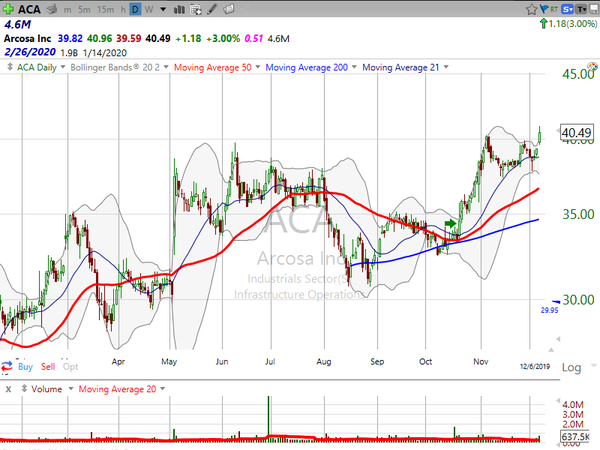Click the RT real-time indicator

554,9
